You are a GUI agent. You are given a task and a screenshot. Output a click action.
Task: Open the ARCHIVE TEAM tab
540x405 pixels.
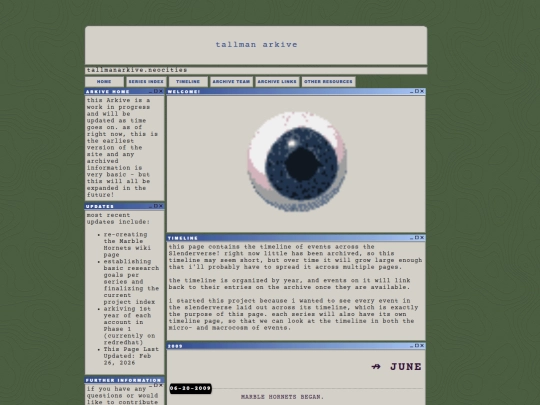click(x=231, y=82)
